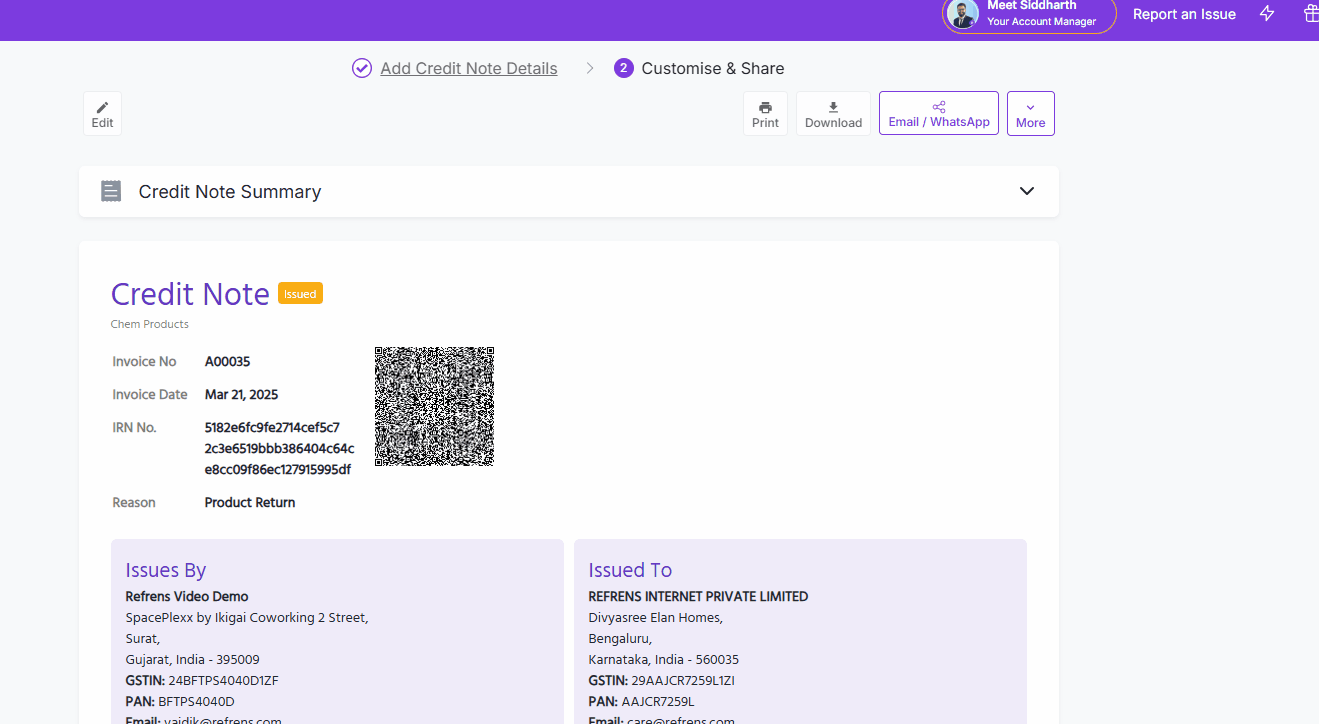Click PAN AAJCR7259L value

coord(658,701)
